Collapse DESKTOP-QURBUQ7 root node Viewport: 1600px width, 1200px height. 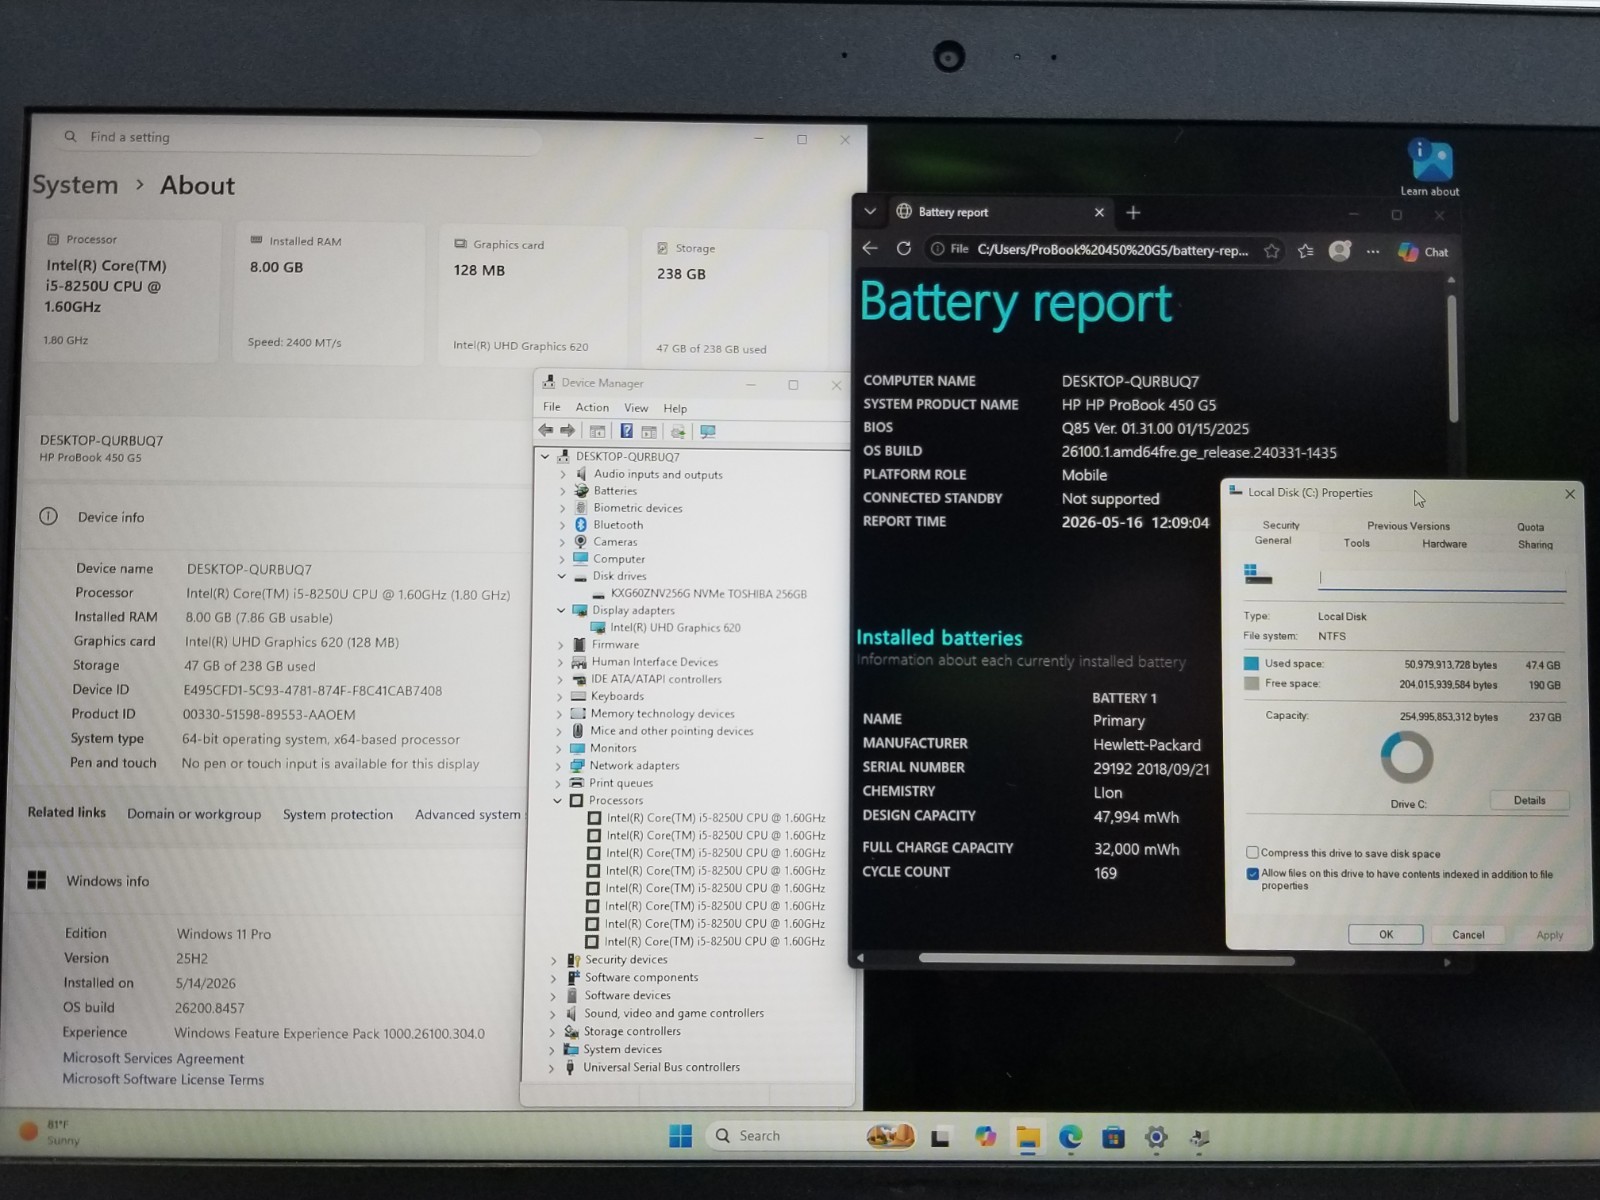(x=545, y=456)
